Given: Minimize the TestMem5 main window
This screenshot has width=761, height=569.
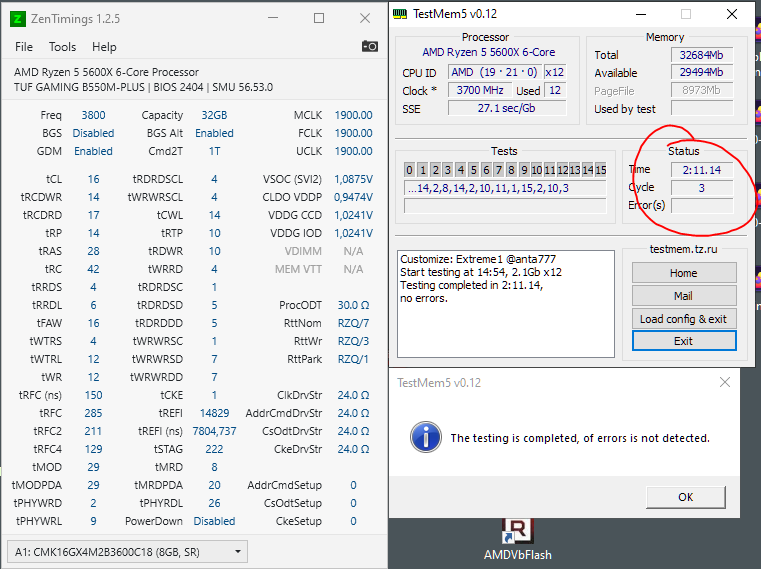Looking at the screenshot, I should tap(641, 15).
